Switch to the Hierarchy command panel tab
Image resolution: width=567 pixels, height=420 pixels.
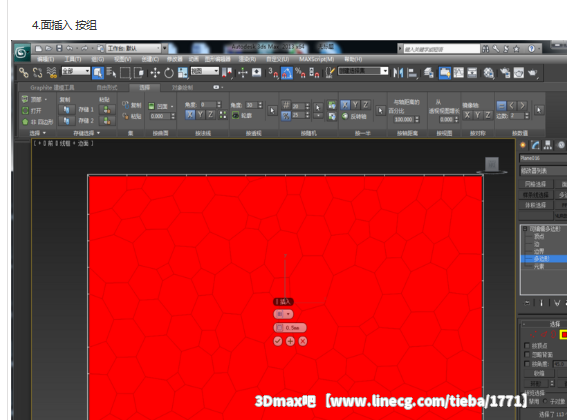point(547,145)
